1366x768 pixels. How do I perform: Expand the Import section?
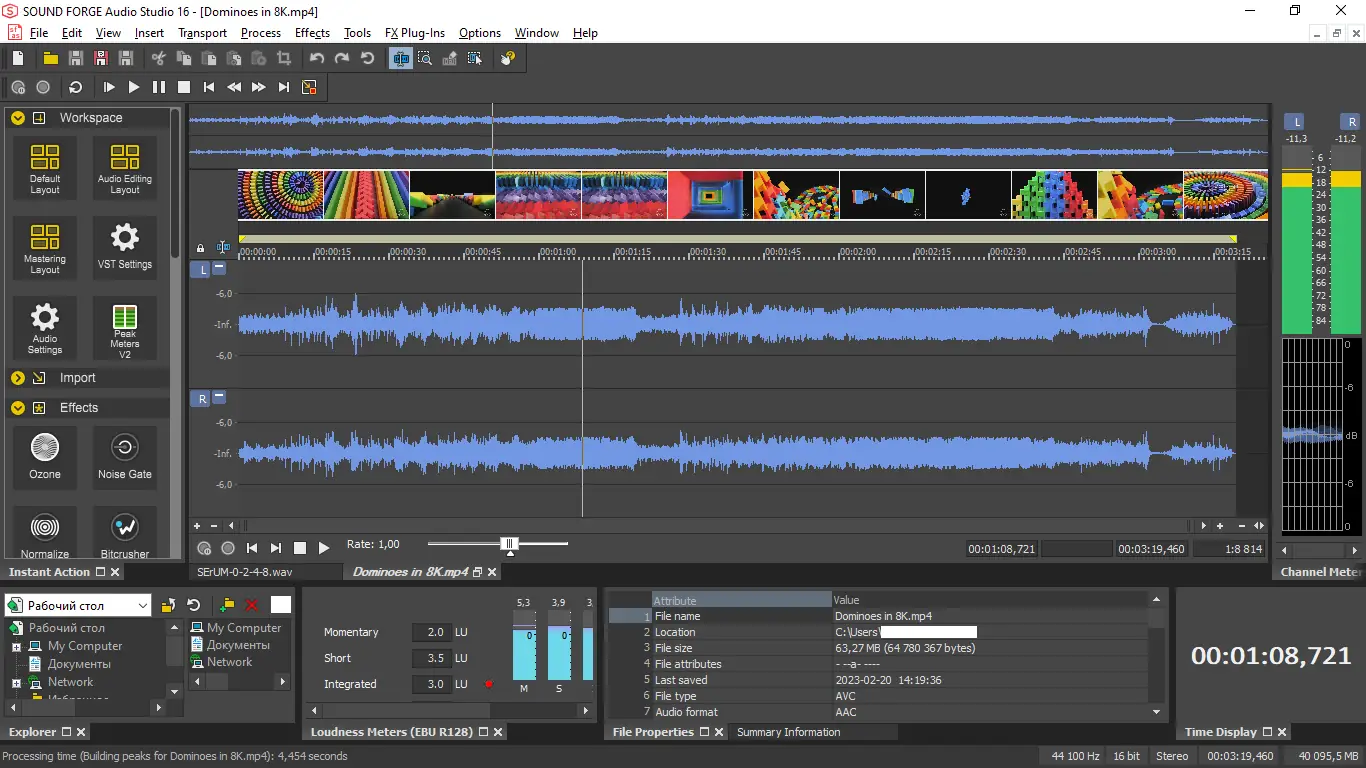click(17, 378)
